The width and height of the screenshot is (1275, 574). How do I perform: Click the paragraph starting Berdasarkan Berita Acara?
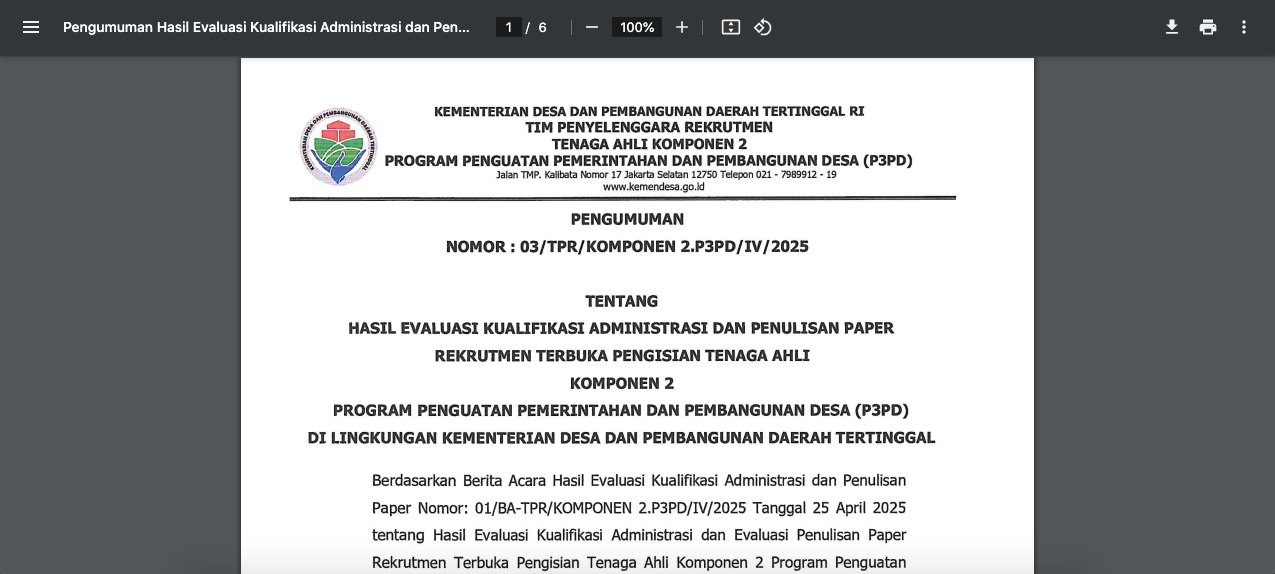pos(639,521)
